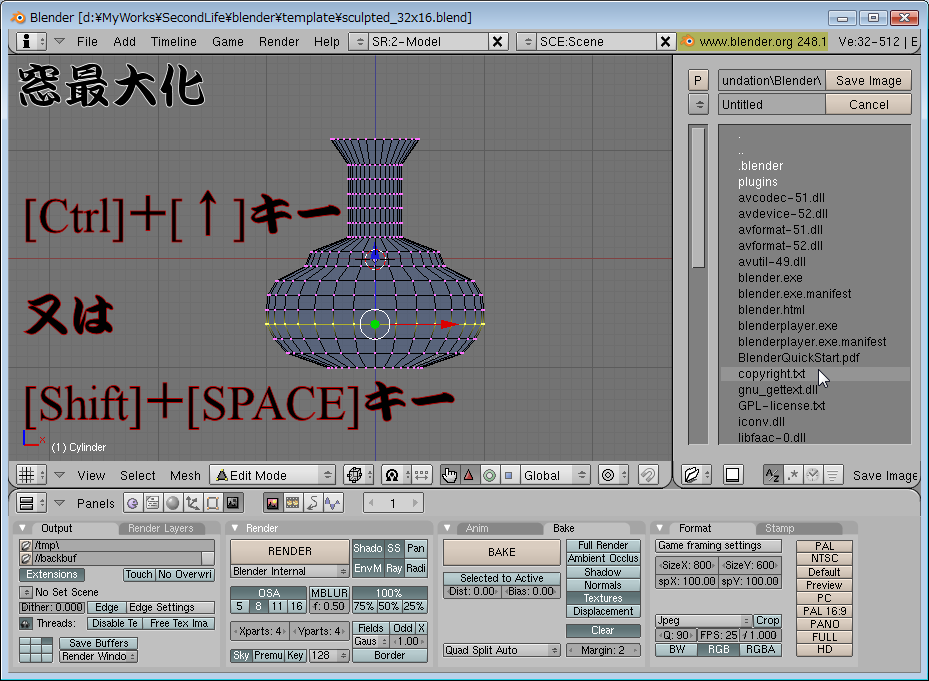The image size is (929, 681).
Task: Cancel the file save dialog
Action: [869, 104]
